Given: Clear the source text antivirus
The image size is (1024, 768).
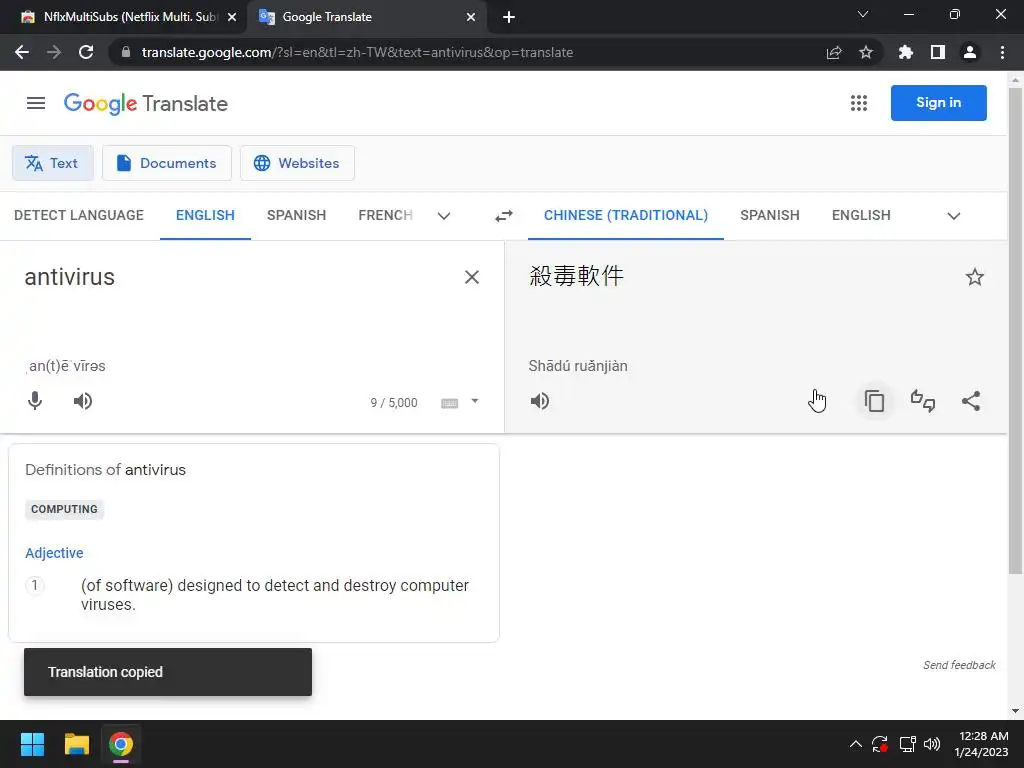Looking at the screenshot, I should point(472,277).
